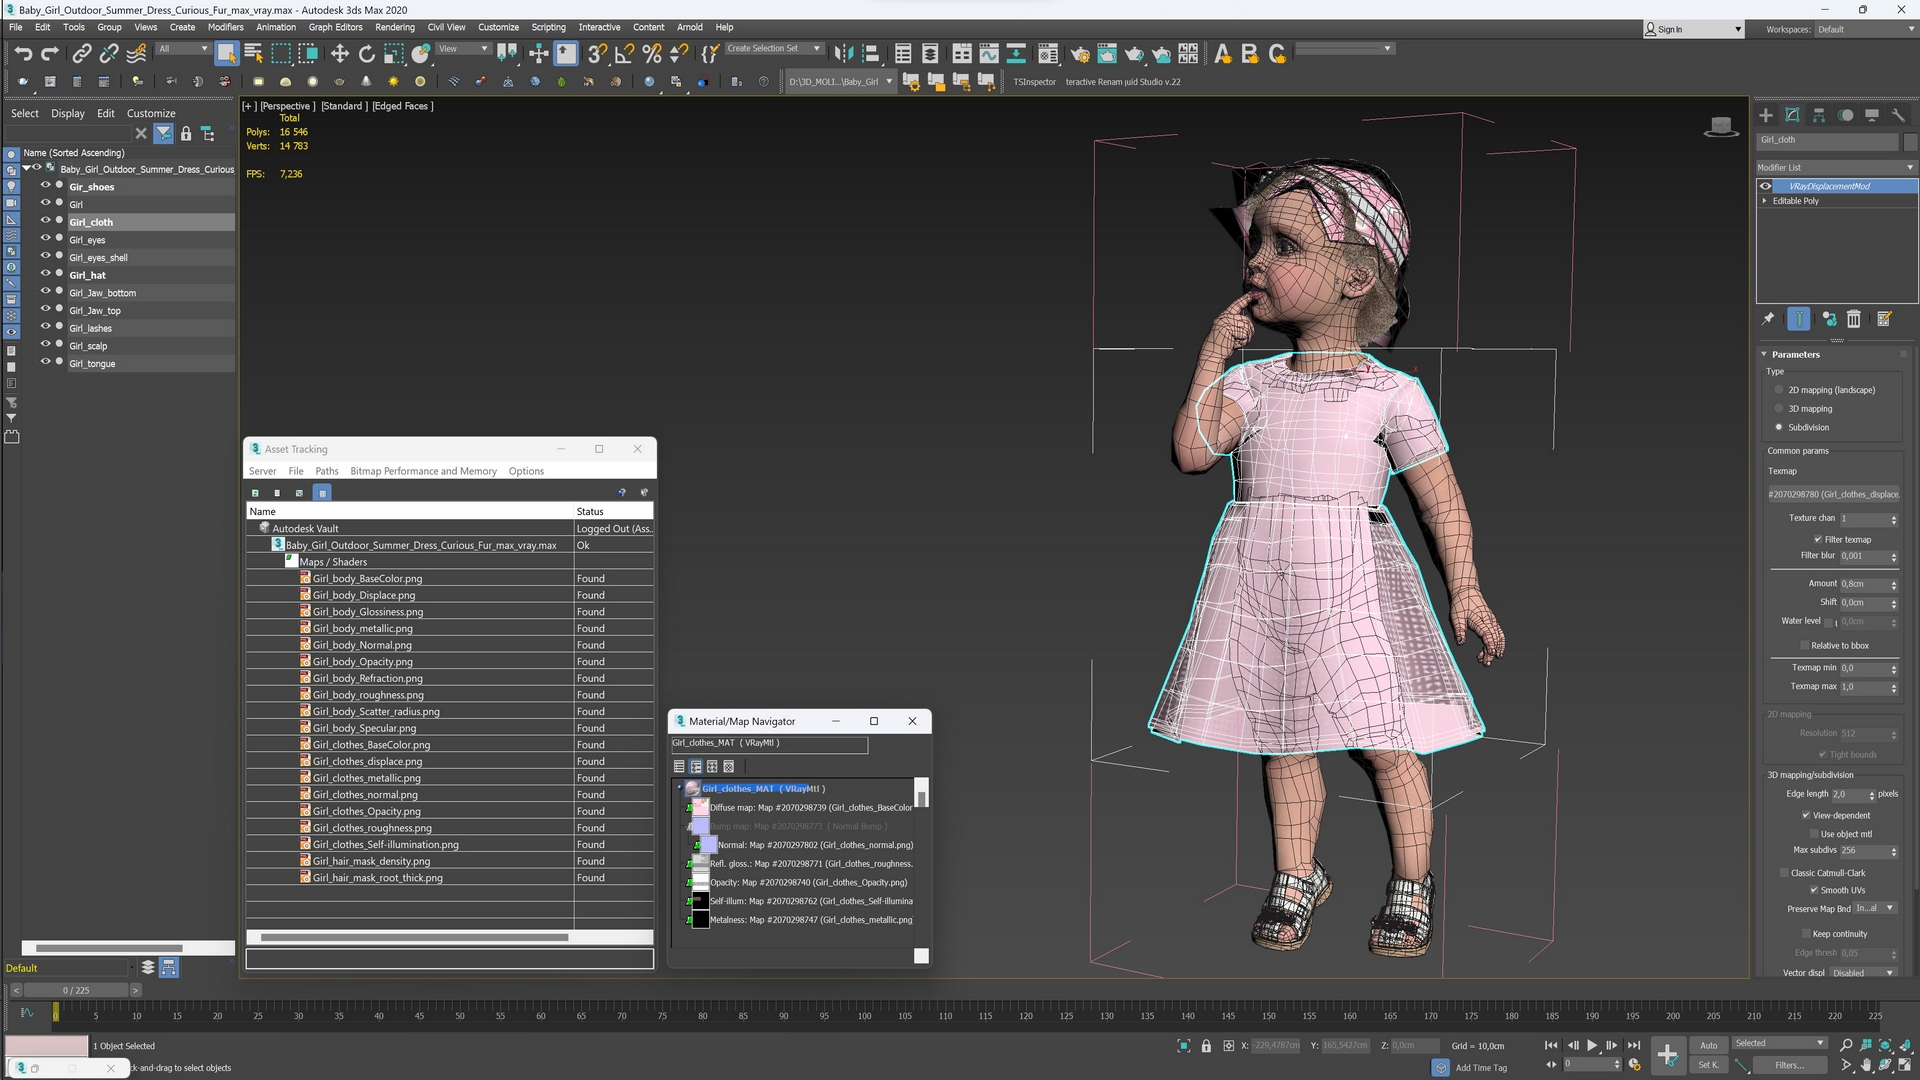Hide Girl_shoes via its eye icon
The width and height of the screenshot is (1920, 1080).
pyautogui.click(x=45, y=186)
